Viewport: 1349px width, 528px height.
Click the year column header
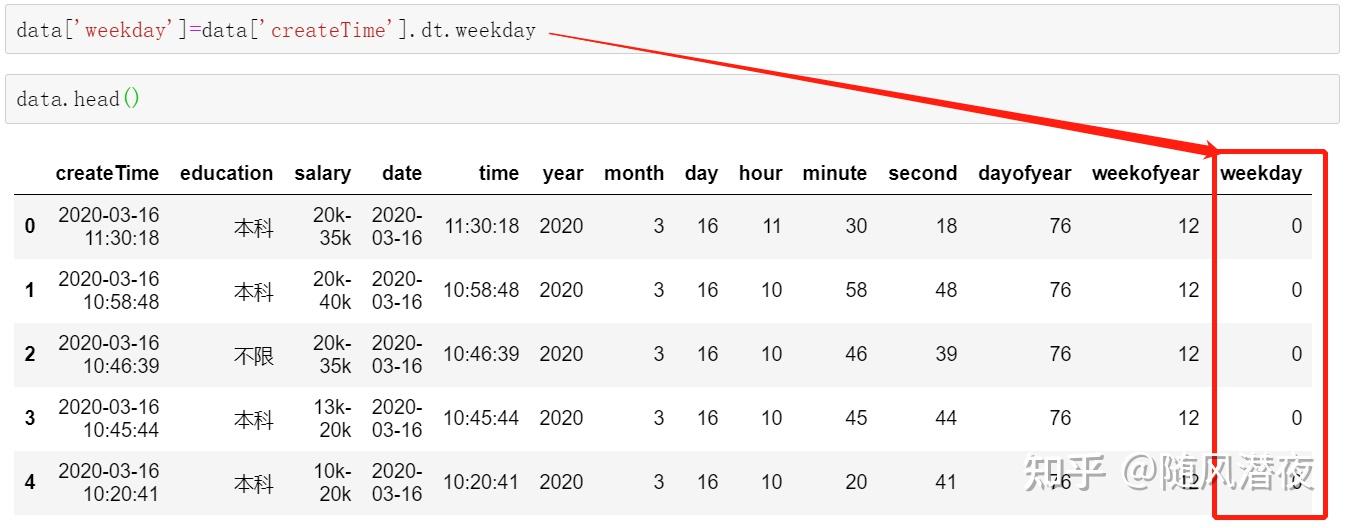(562, 173)
